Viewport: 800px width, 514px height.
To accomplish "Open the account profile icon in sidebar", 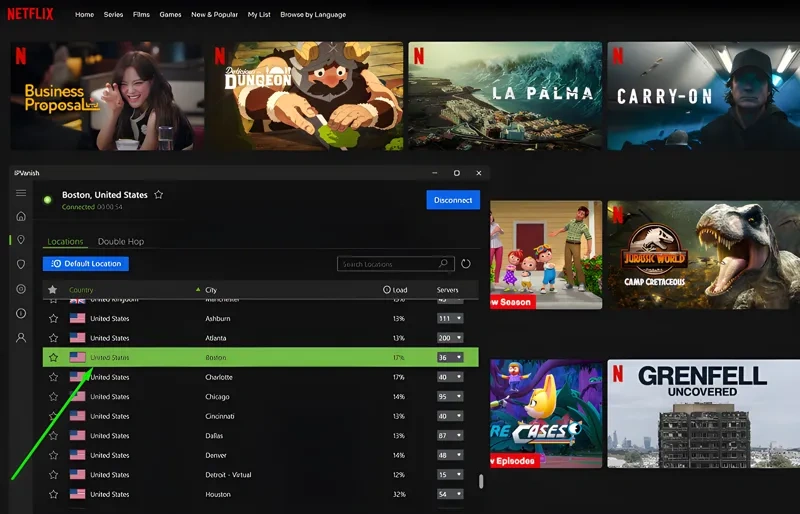I will tap(21, 338).
